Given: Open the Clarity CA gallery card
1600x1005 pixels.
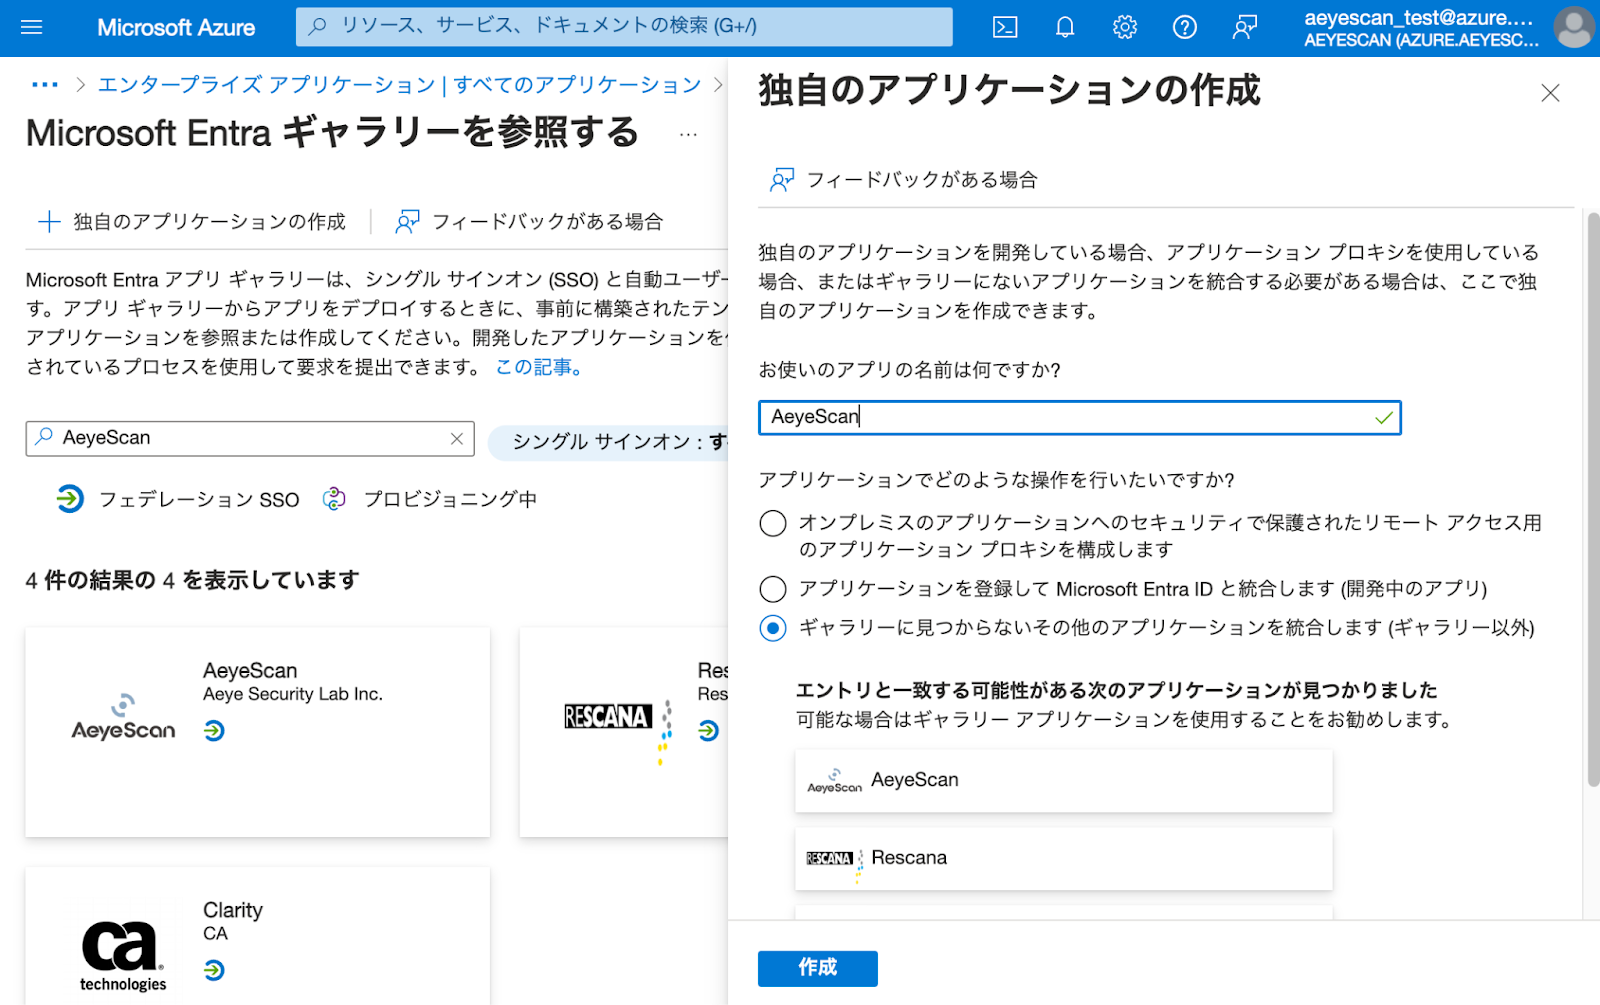Looking at the screenshot, I should pos(258,936).
